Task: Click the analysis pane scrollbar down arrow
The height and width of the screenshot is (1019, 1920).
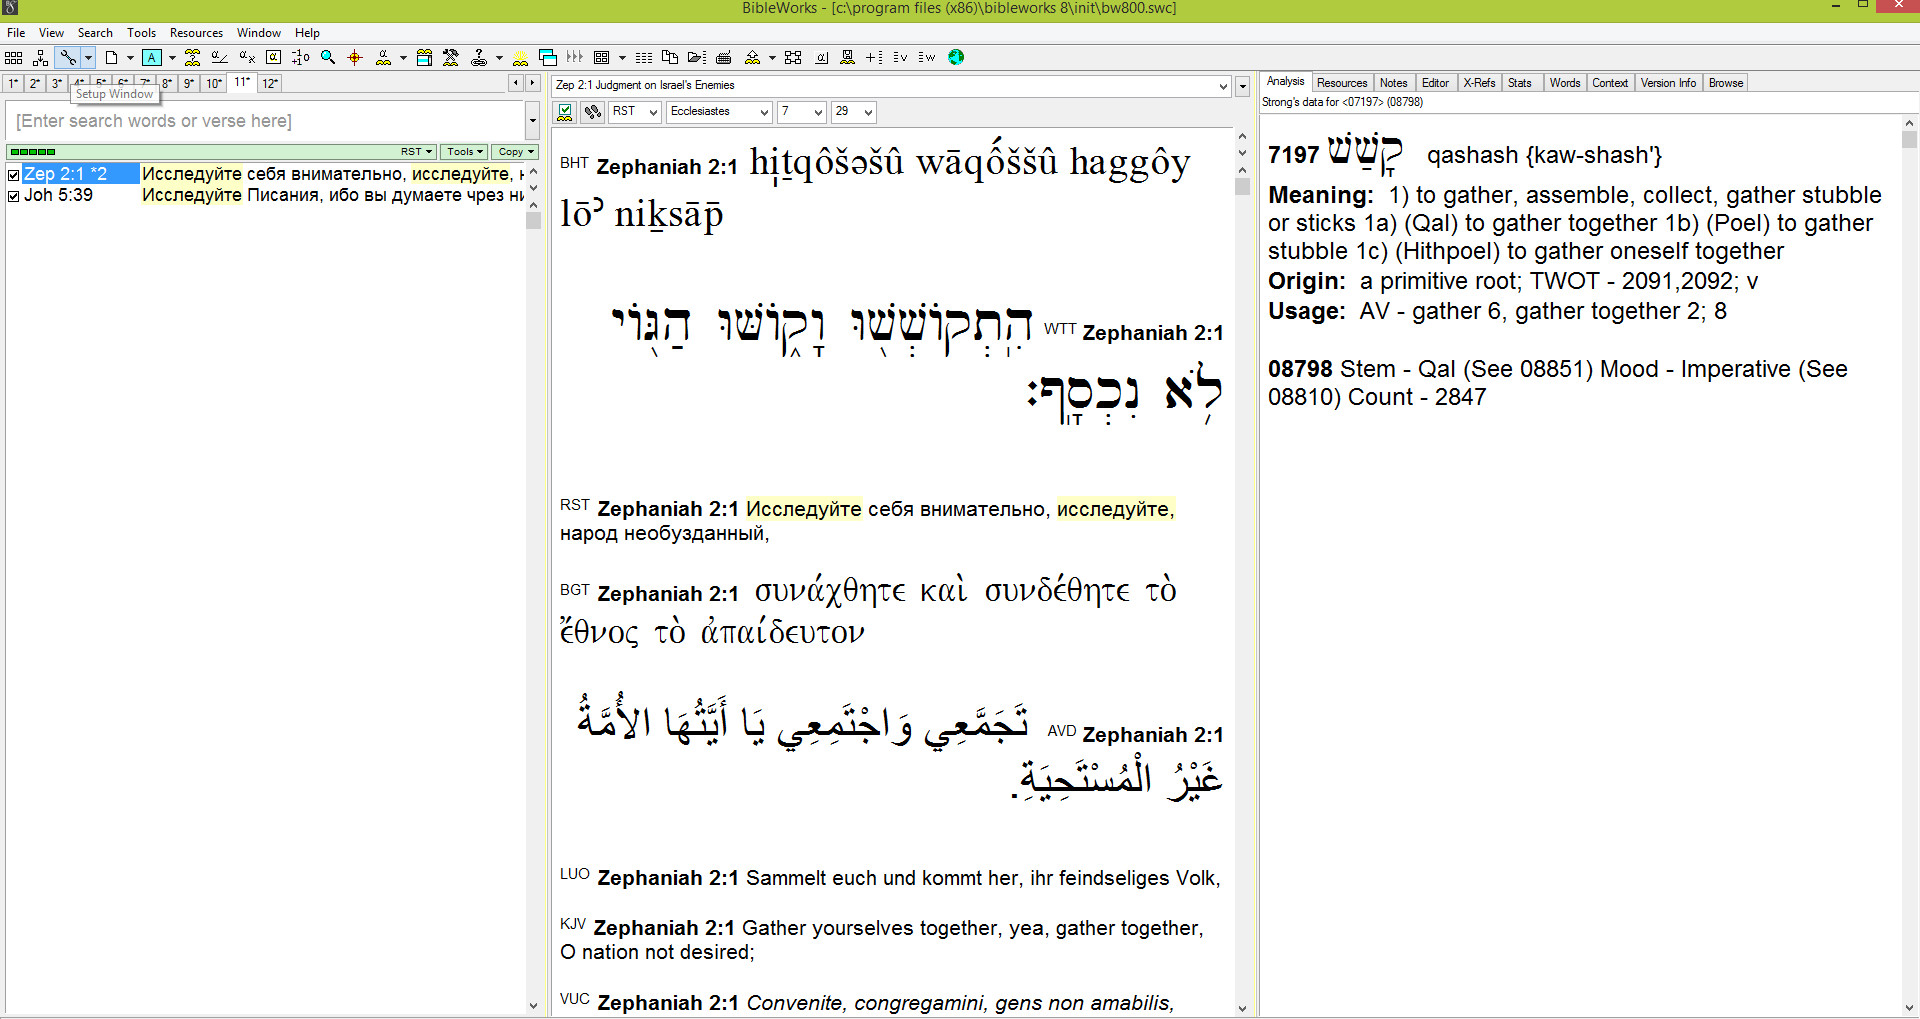Action: pyautogui.click(x=1909, y=1008)
